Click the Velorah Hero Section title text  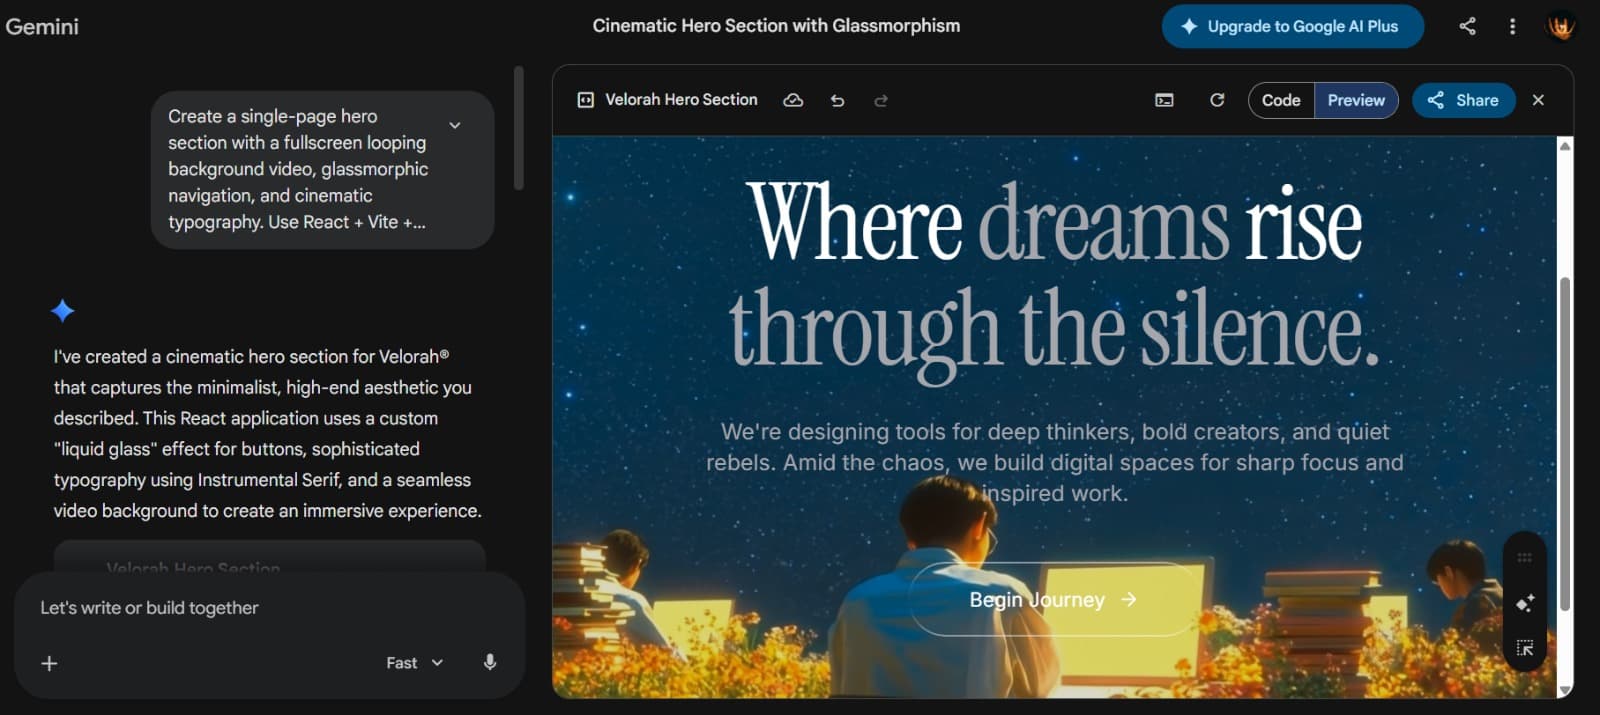coord(681,100)
